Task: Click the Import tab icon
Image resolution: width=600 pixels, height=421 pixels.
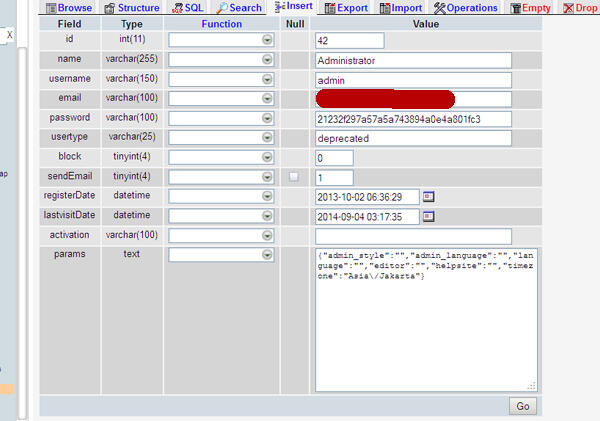Action: pos(385,8)
